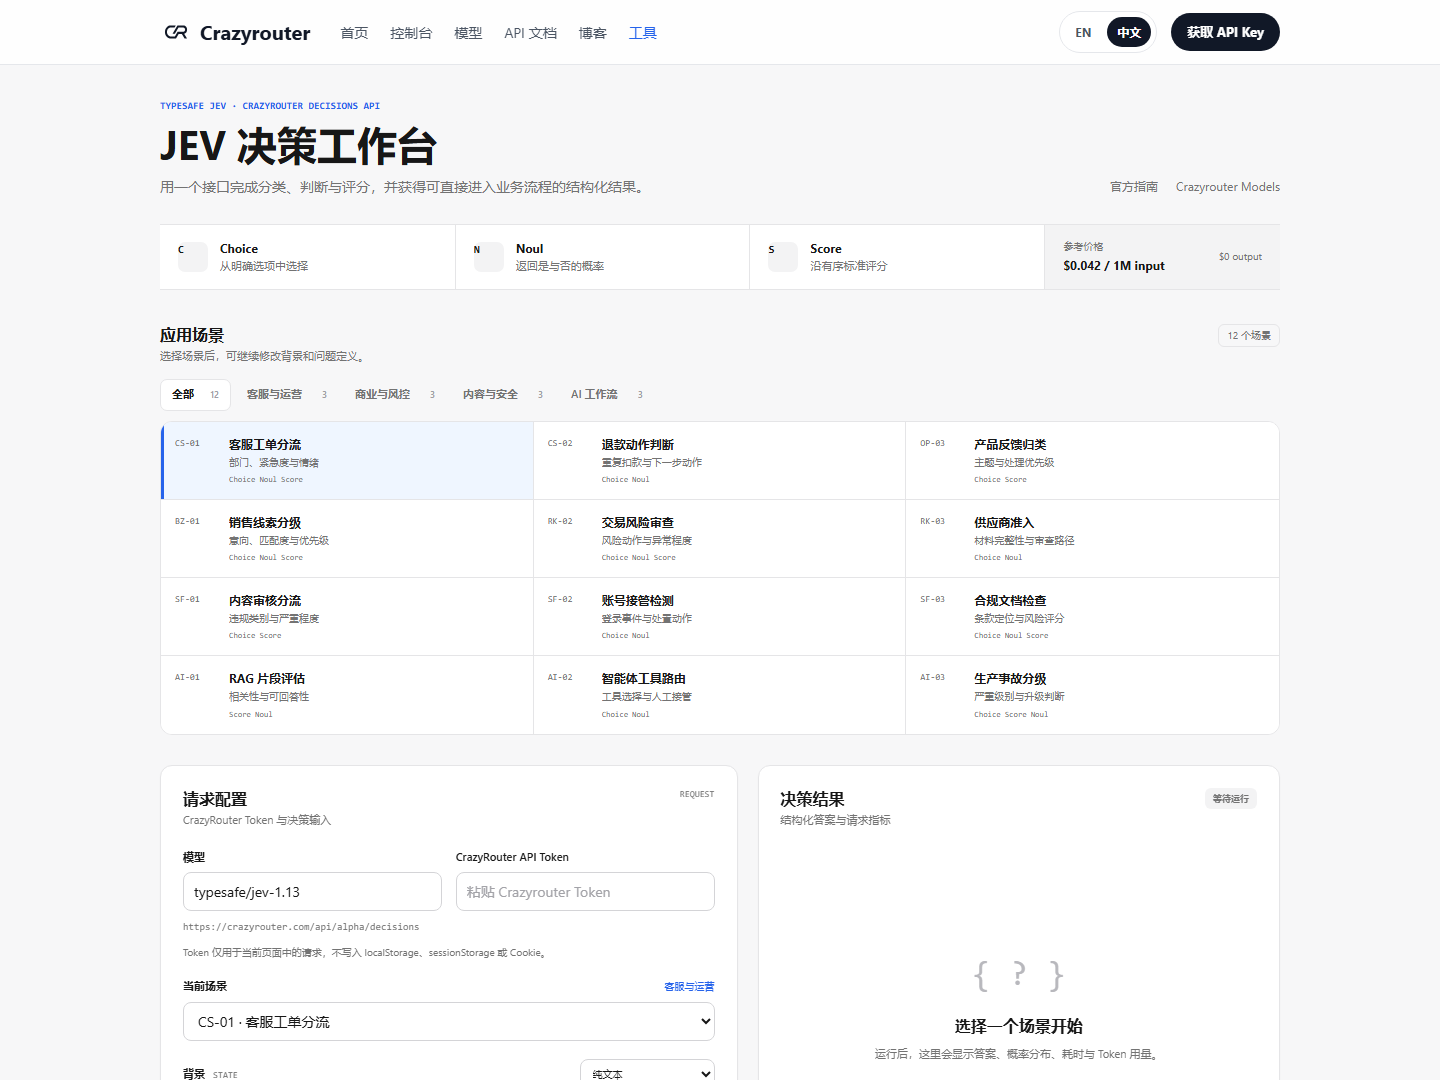Select the 客服与运营 scenario tab
The width and height of the screenshot is (1440, 1080).
[287, 395]
